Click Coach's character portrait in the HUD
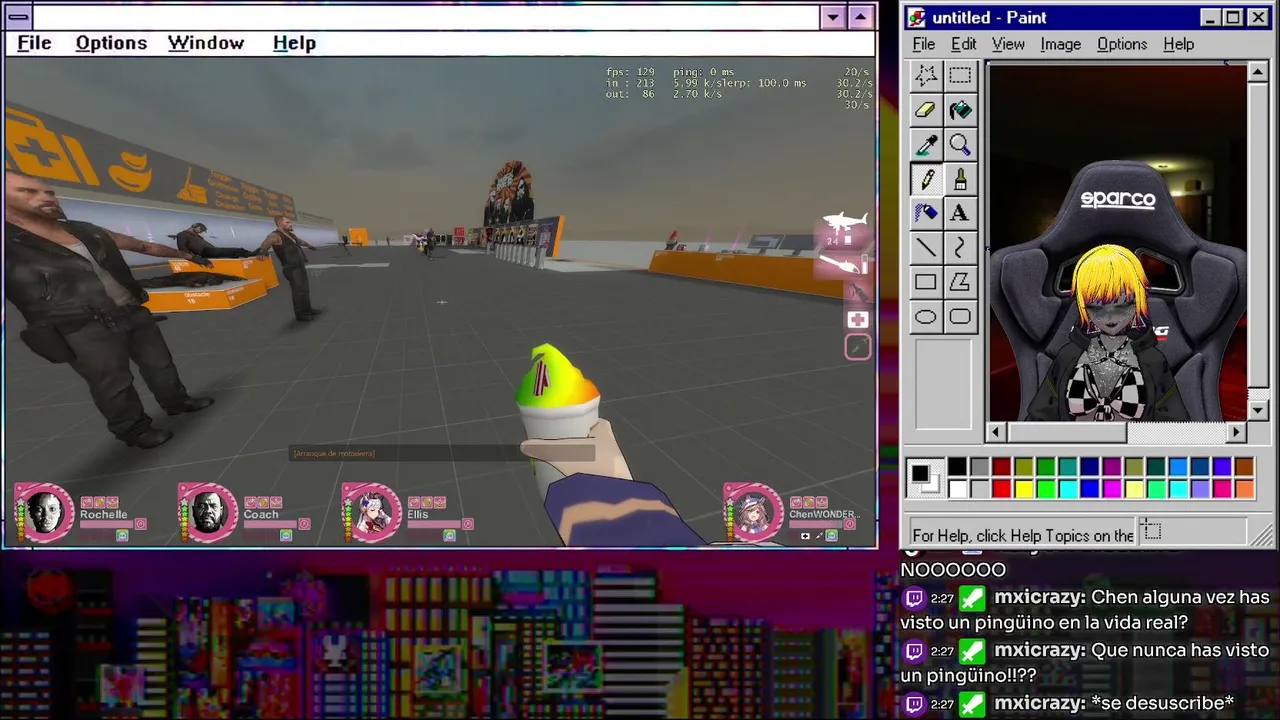1280x720 pixels. (207, 512)
